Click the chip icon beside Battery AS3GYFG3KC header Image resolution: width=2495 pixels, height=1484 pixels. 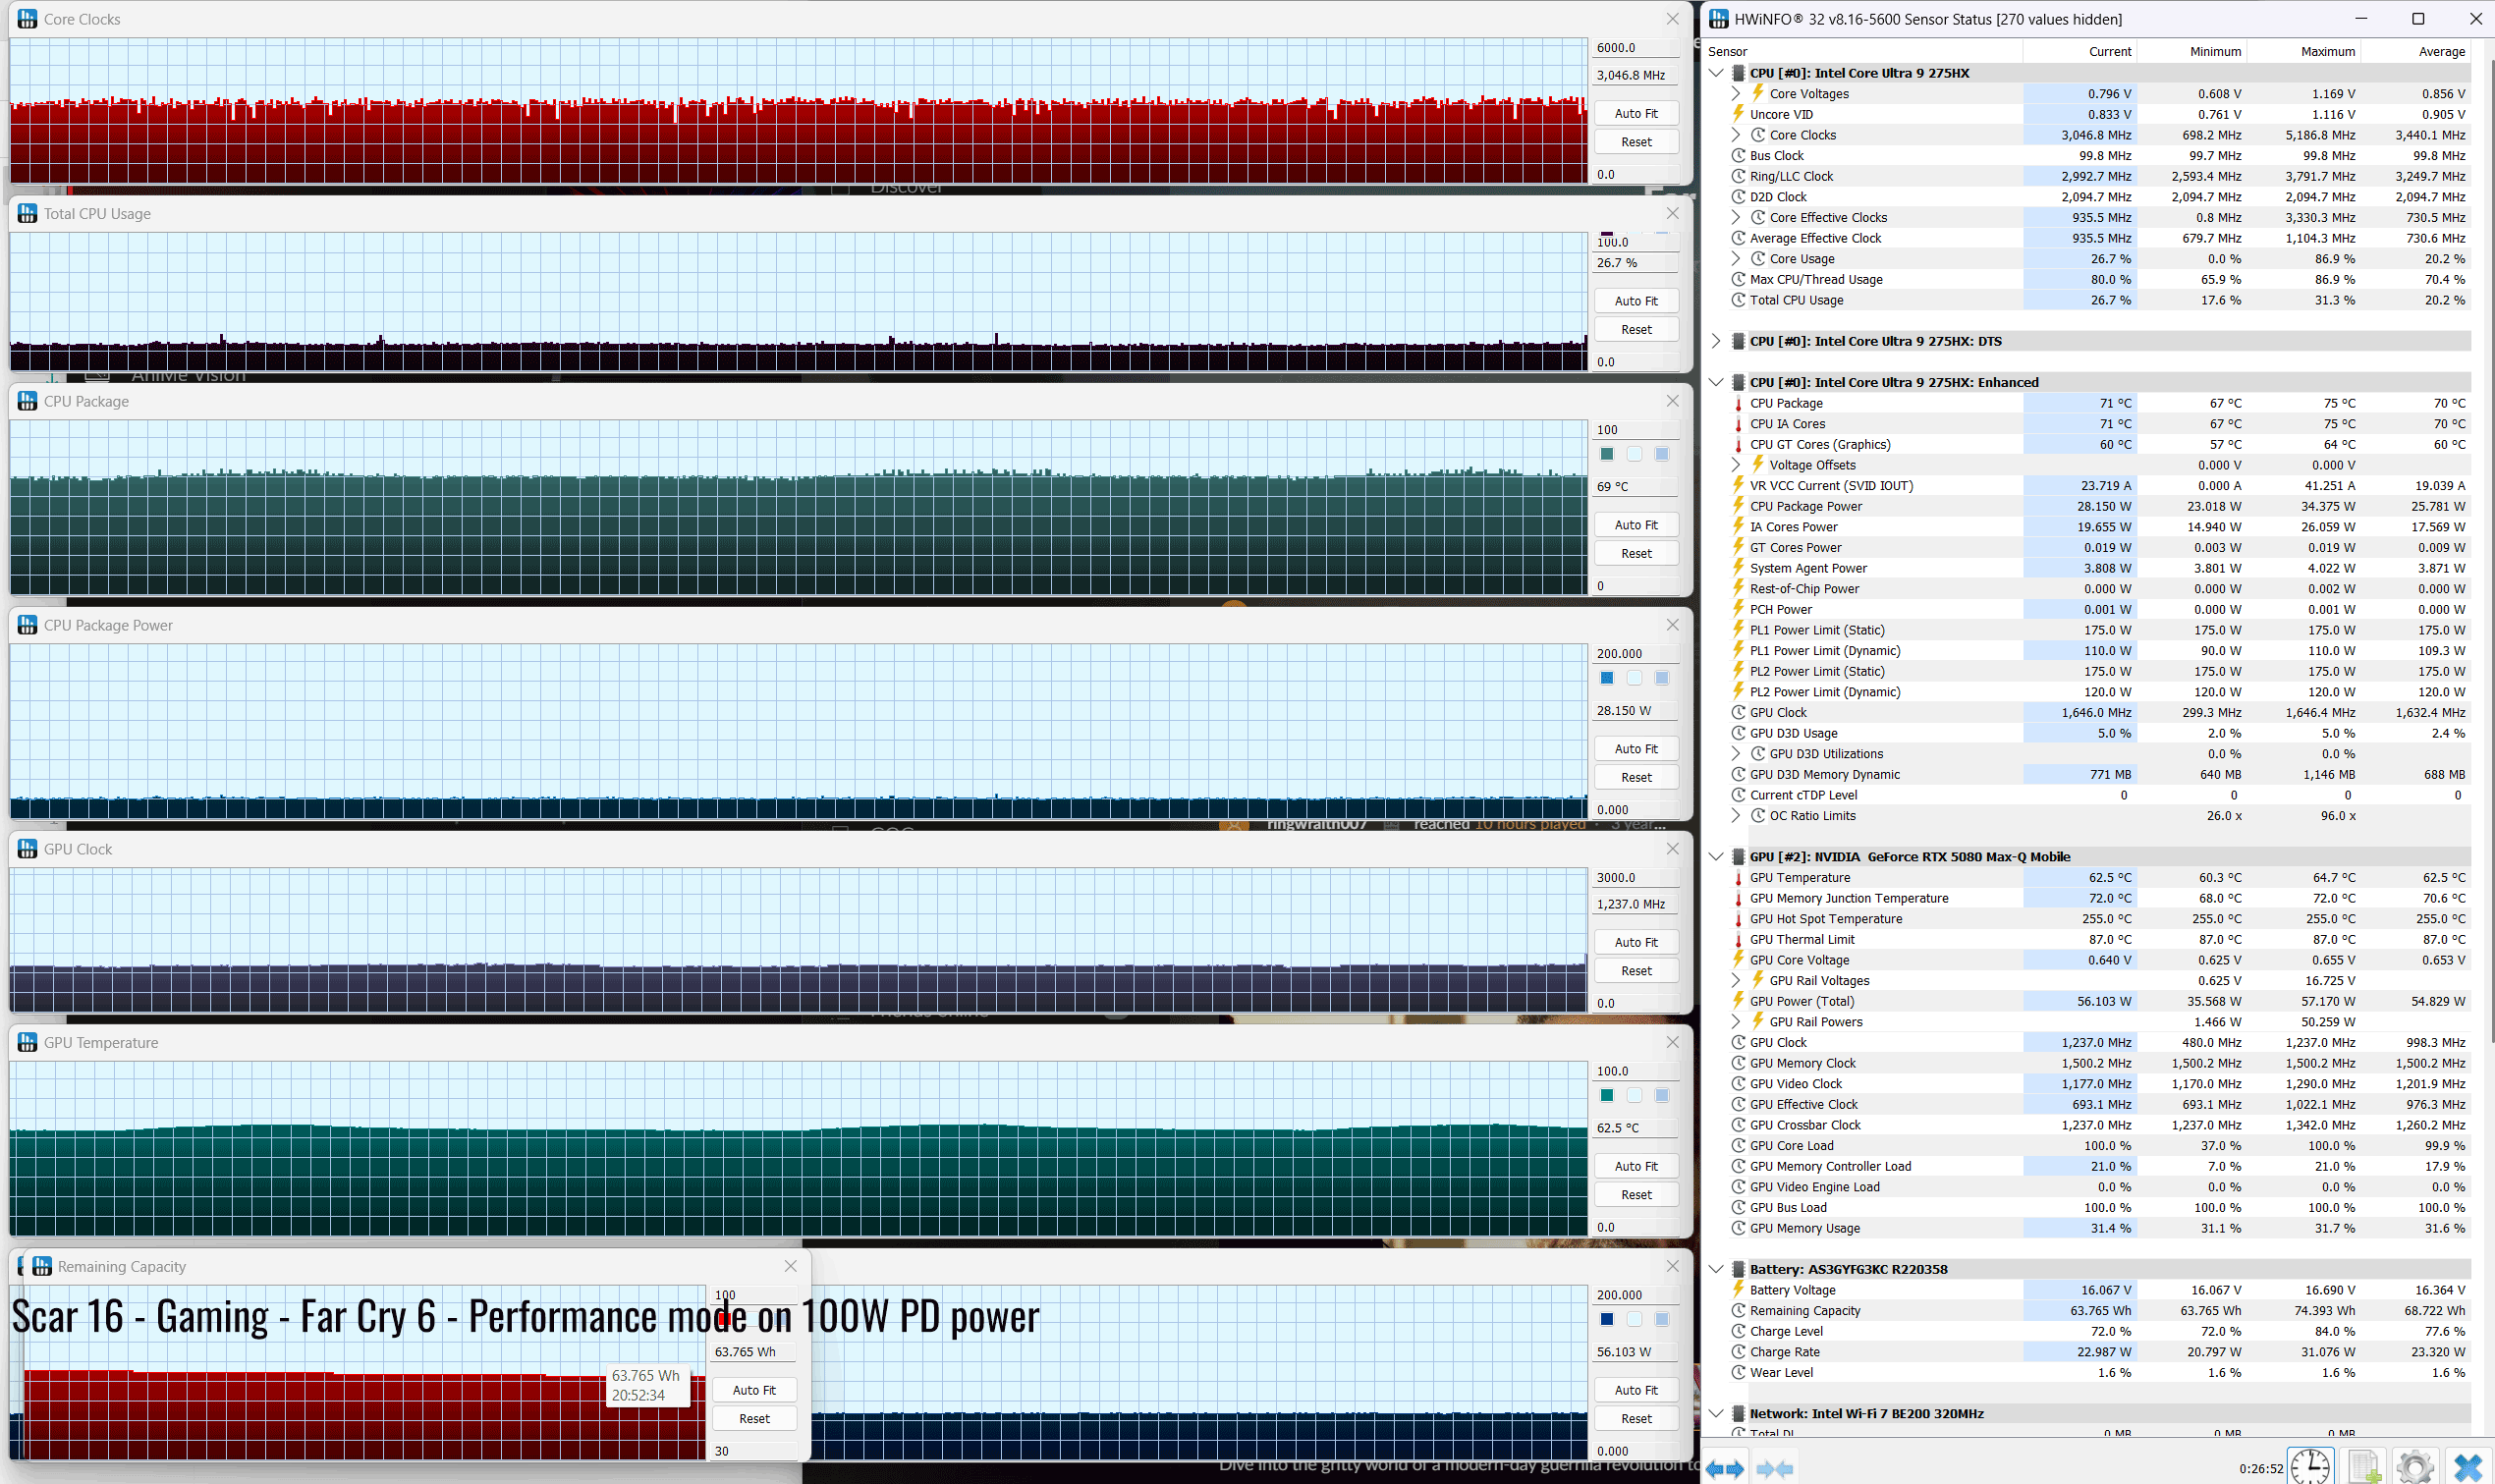pyautogui.click(x=1738, y=1269)
